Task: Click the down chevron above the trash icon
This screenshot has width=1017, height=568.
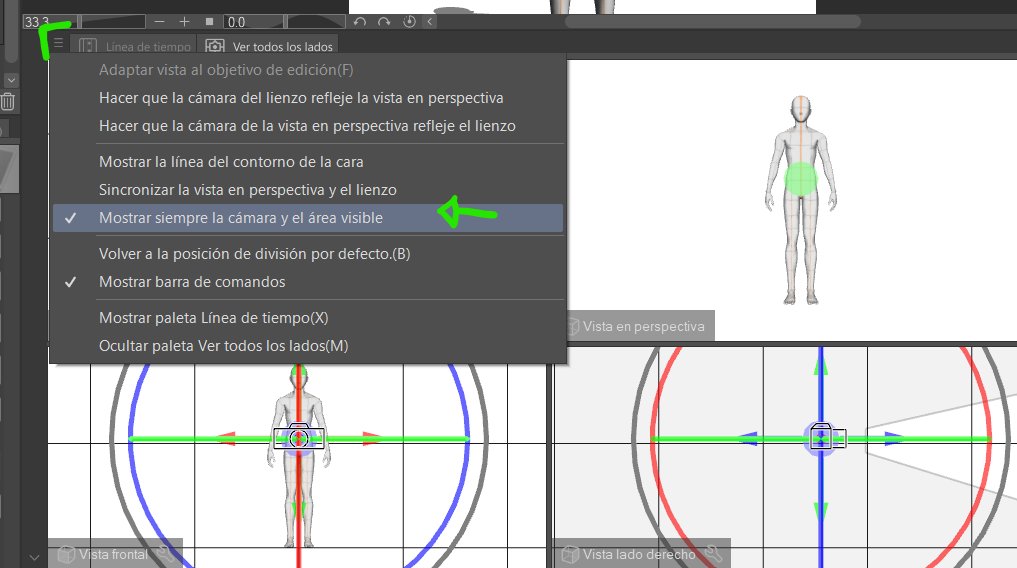Action: [x=11, y=80]
